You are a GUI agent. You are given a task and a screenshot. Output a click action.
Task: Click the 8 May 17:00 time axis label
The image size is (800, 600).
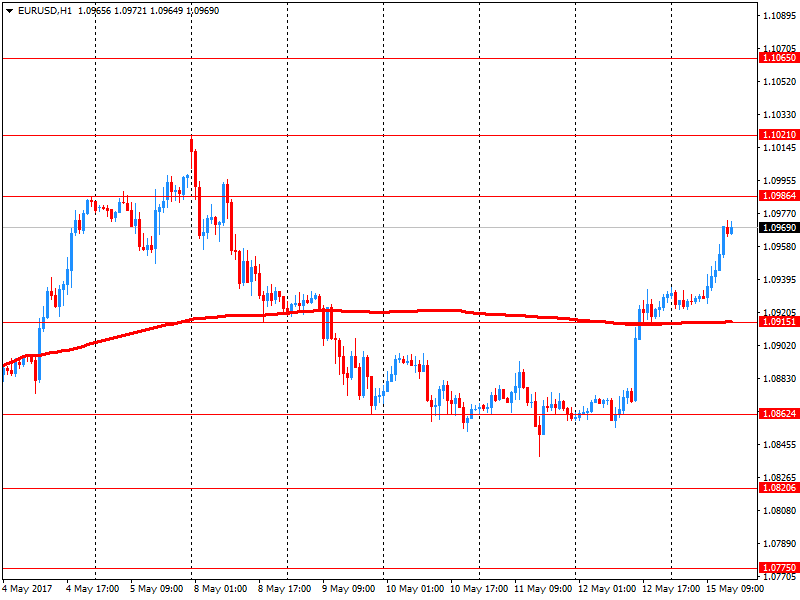click(x=285, y=589)
